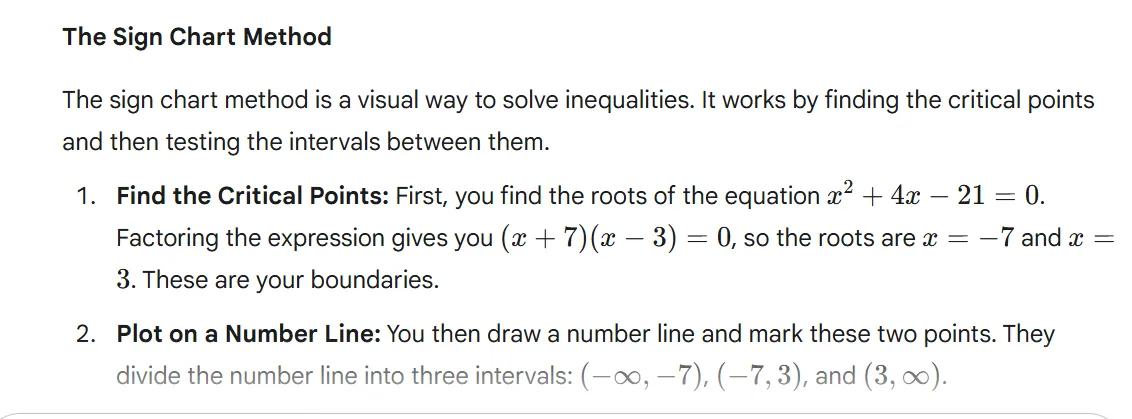Click list number 1 marker

coord(85,195)
